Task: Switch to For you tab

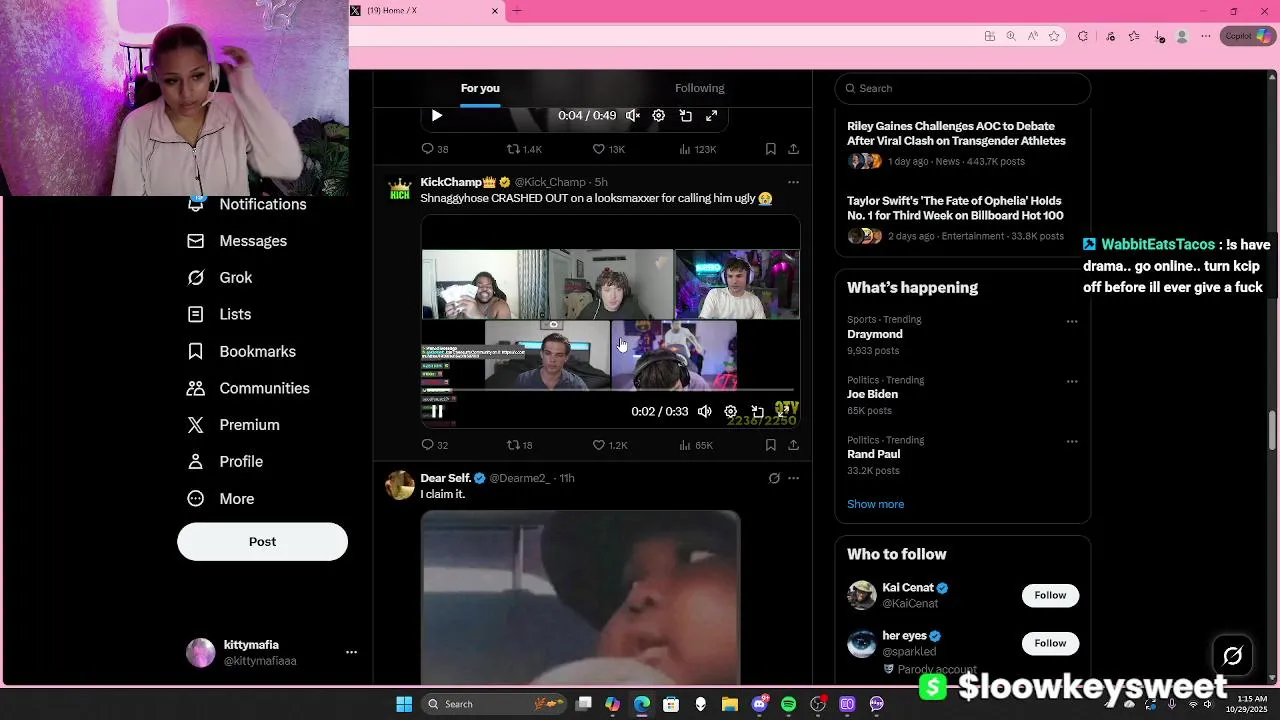Action: 480,88
